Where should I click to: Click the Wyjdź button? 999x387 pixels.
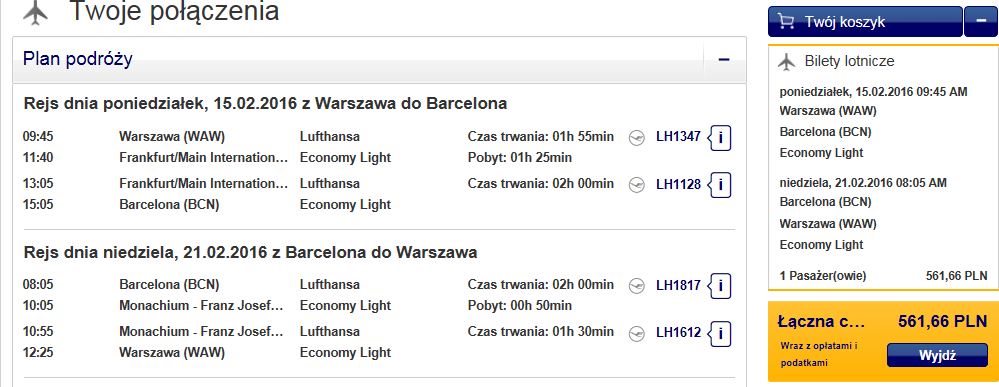pos(937,355)
